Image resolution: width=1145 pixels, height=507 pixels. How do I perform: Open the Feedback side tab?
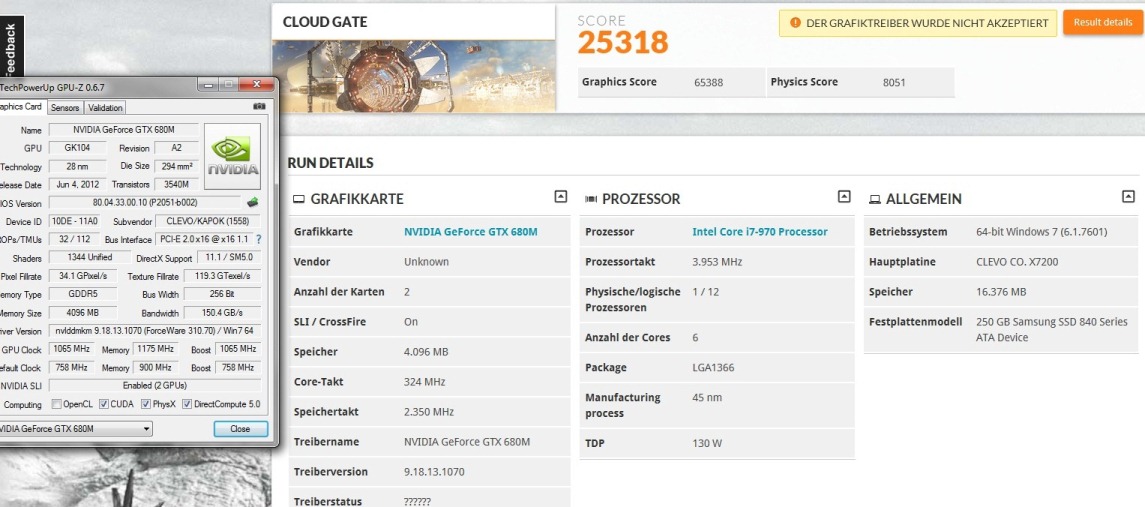point(10,47)
